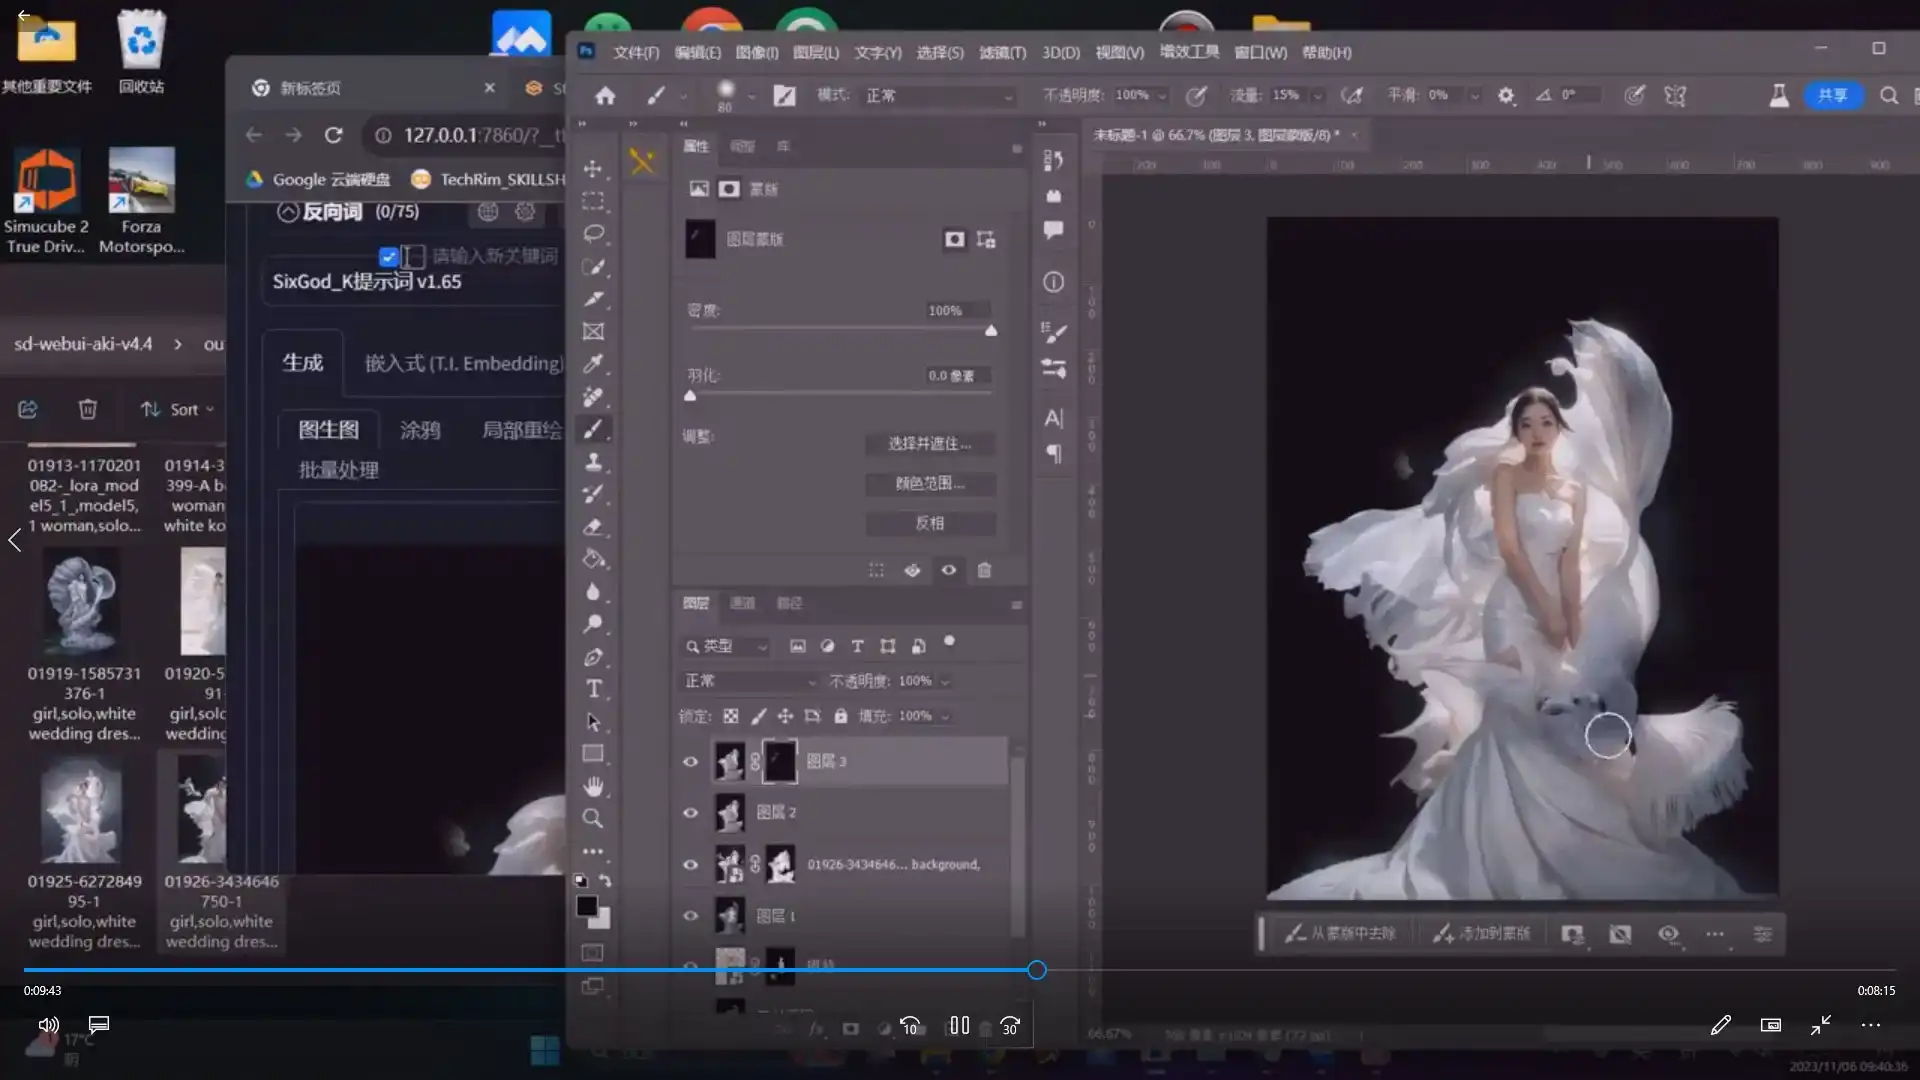Select the Clone Stamp tool

tap(594, 462)
